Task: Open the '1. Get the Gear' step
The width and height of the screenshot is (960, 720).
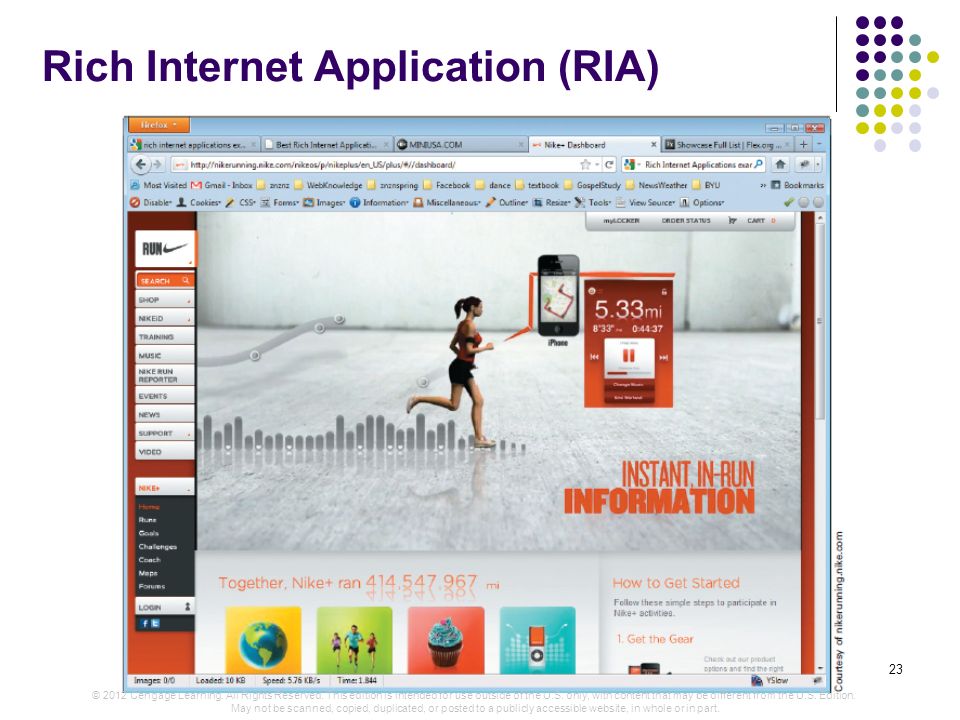Action: (x=654, y=639)
